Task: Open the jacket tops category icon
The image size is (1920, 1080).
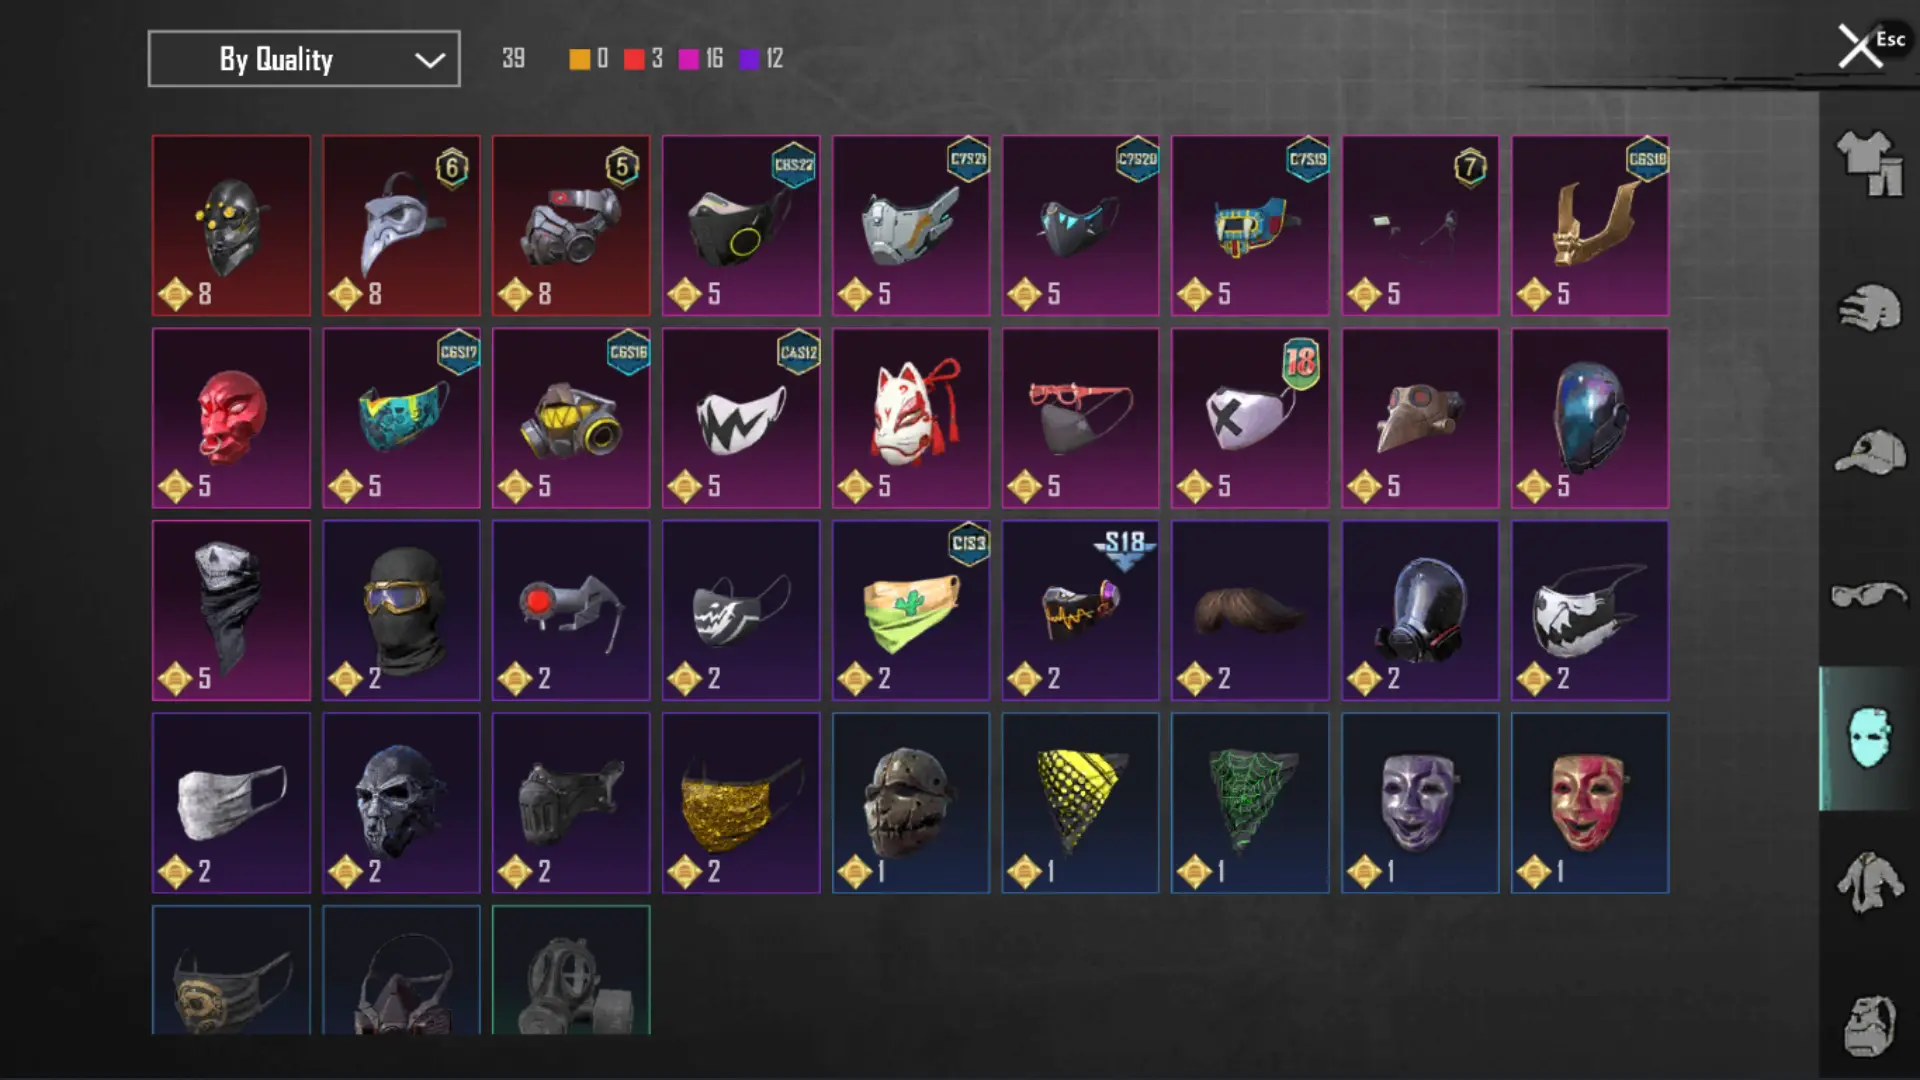Action: (x=1869, y=882)
